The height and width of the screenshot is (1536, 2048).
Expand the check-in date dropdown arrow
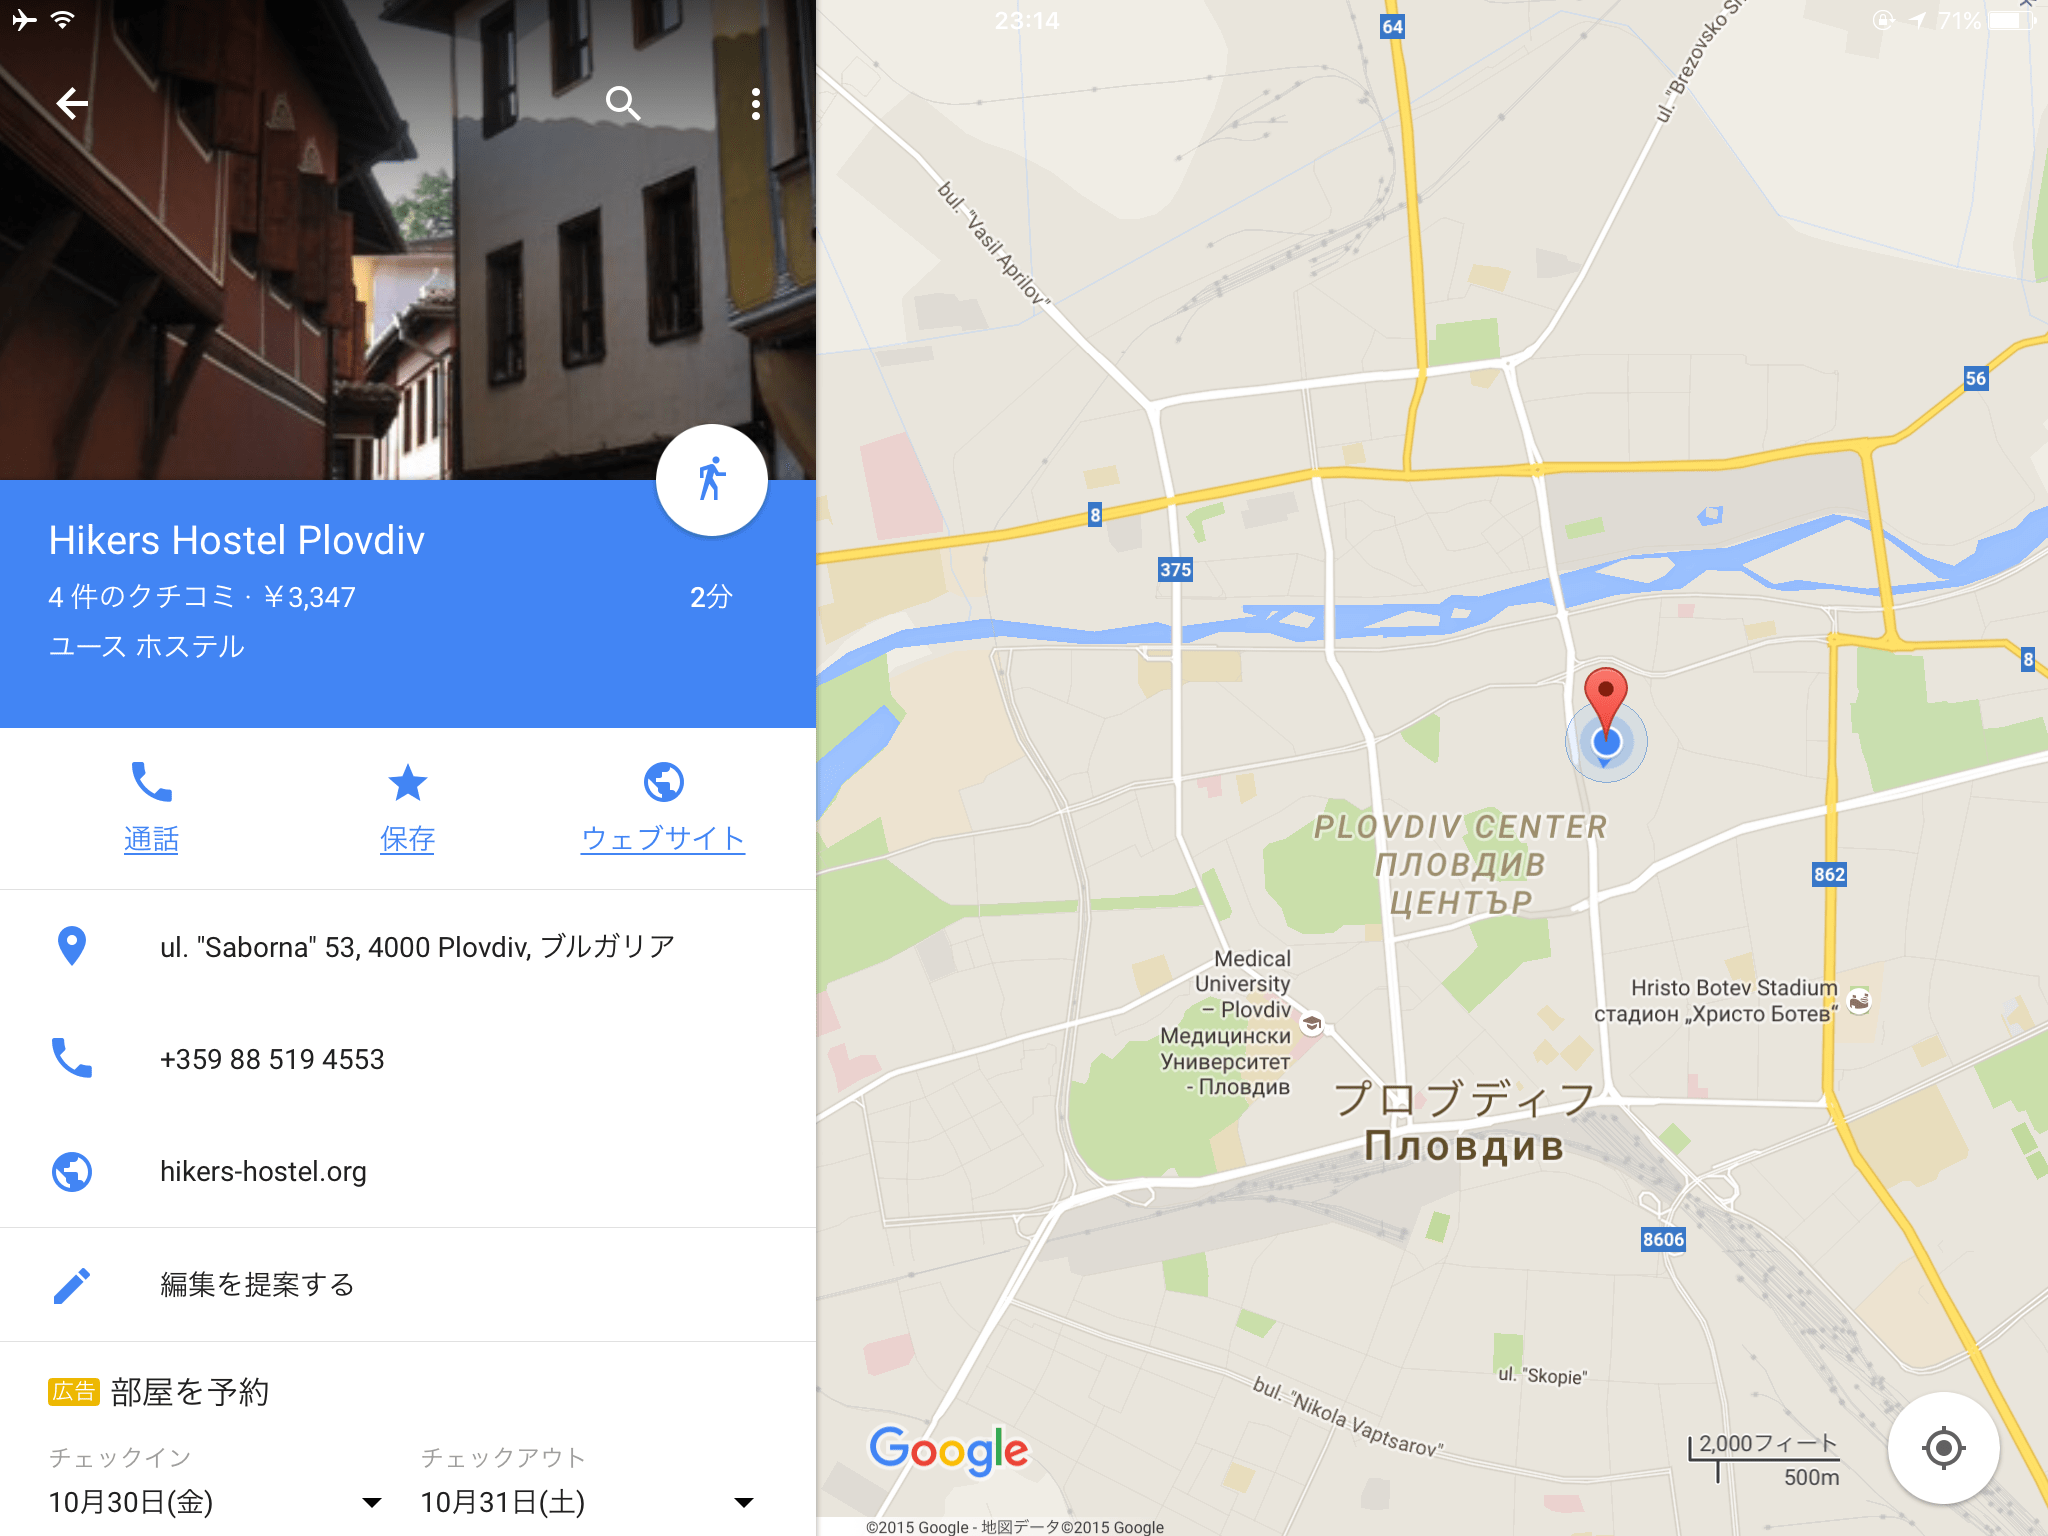coord(371,1503)
